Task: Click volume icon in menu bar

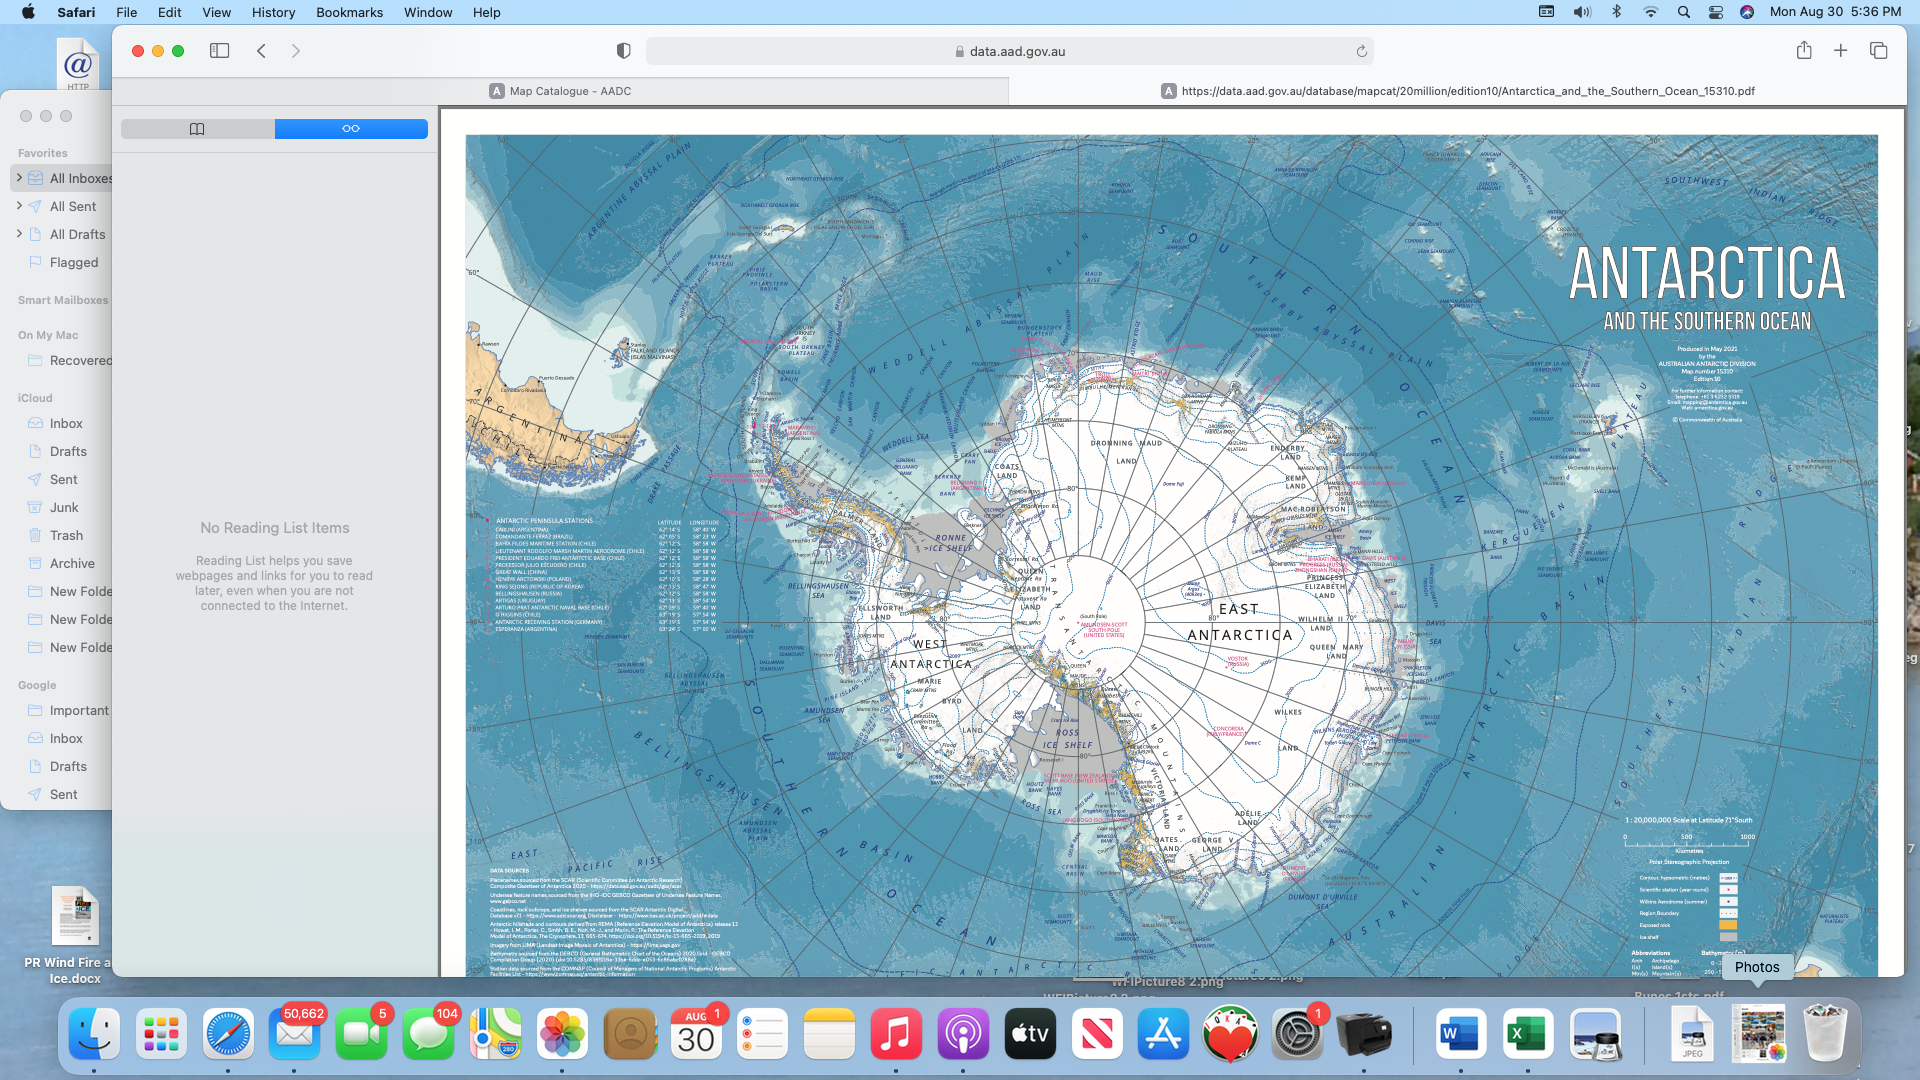Action: click(1582, 12)
